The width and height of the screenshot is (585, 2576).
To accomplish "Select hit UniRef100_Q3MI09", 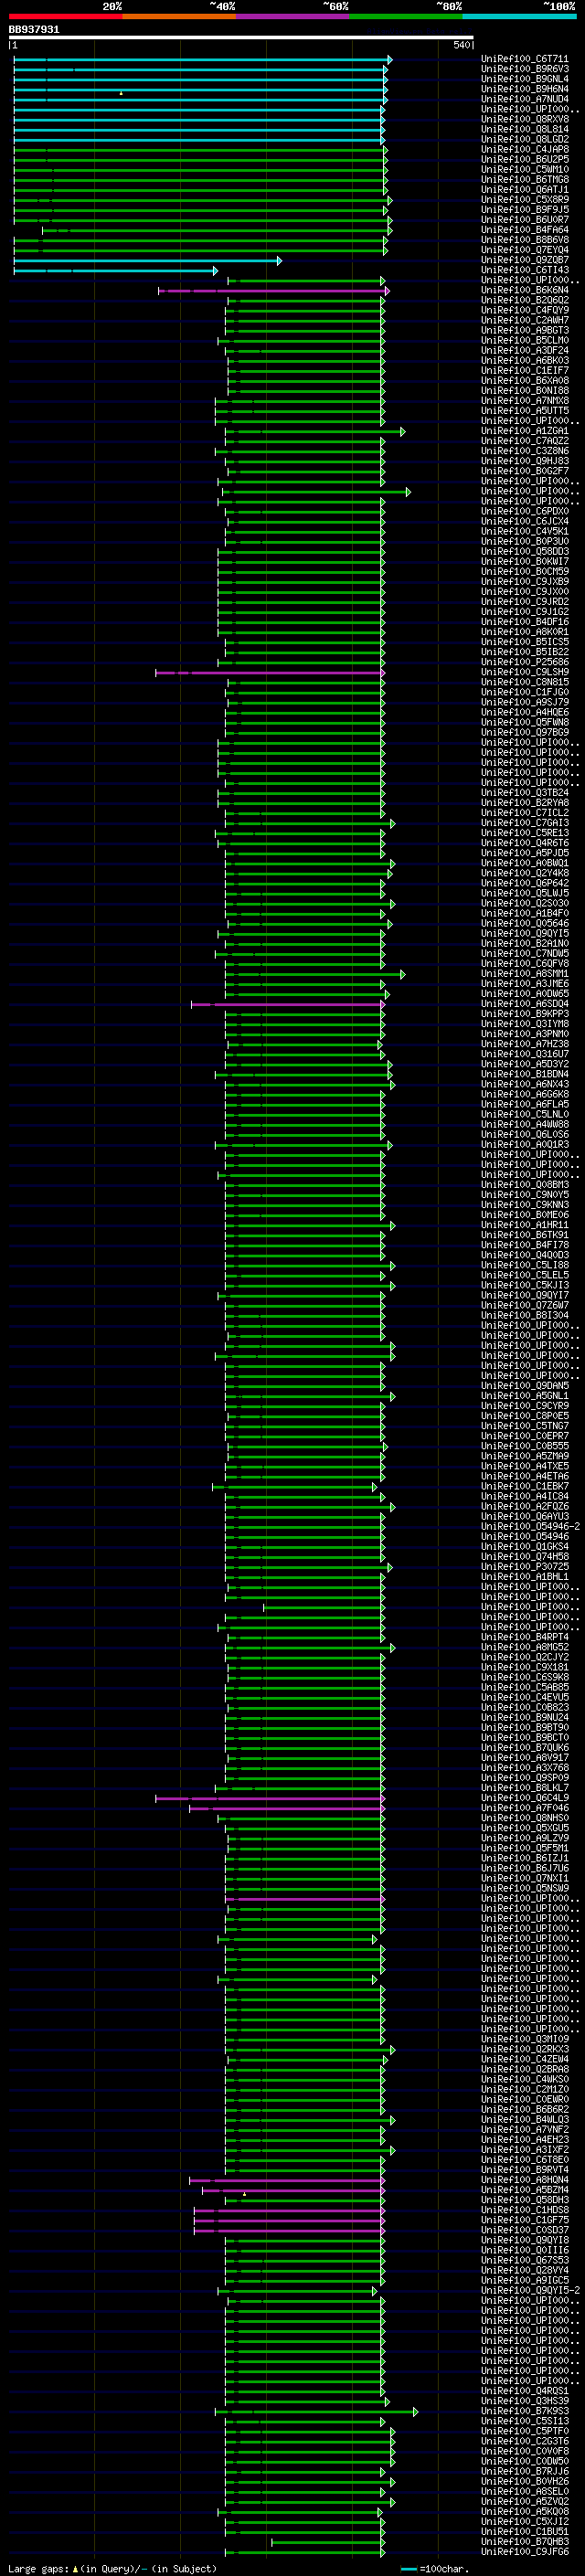I will coord(524,2038).
